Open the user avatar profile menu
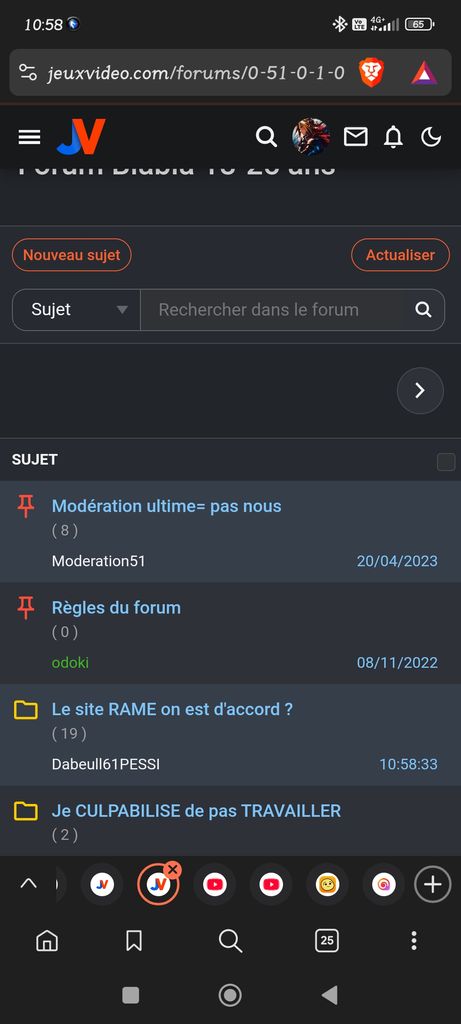Image resolution: width=461 pixels, height=1024 pixels. (310, 136)
